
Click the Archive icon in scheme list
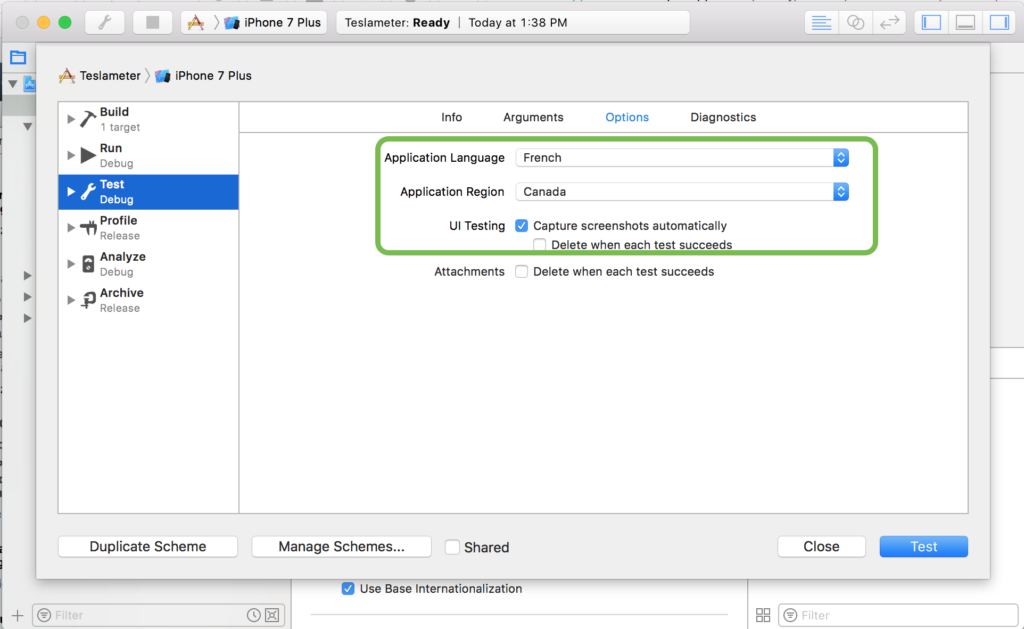point(88,300)
